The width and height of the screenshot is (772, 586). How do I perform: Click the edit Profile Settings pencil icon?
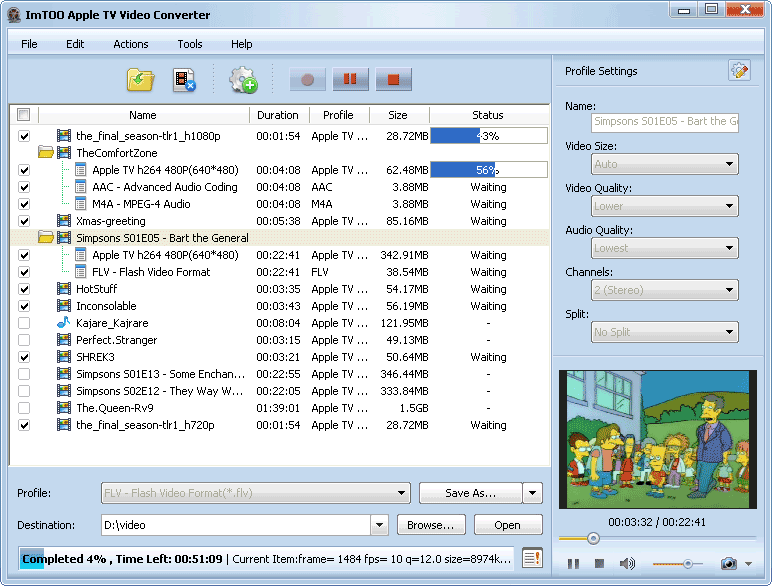click(x=739, y=71)
